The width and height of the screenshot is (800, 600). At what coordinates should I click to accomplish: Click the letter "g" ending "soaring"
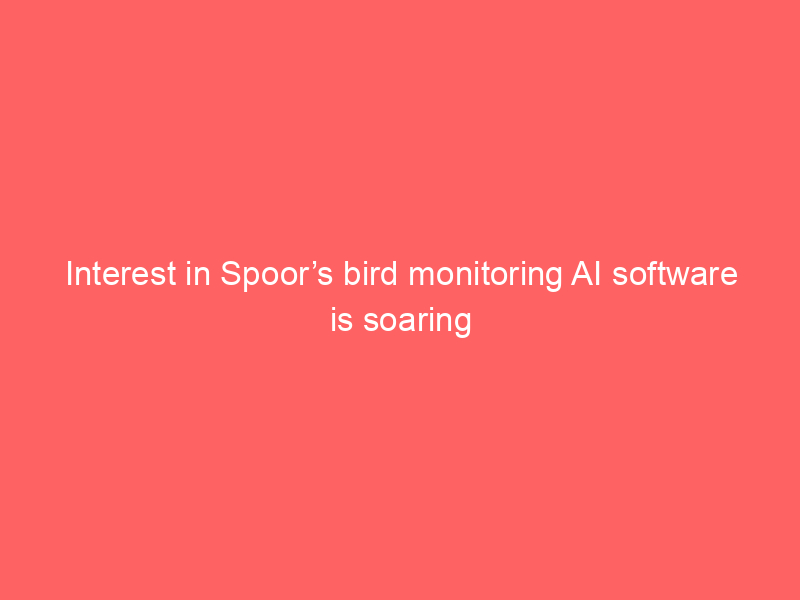462,326
